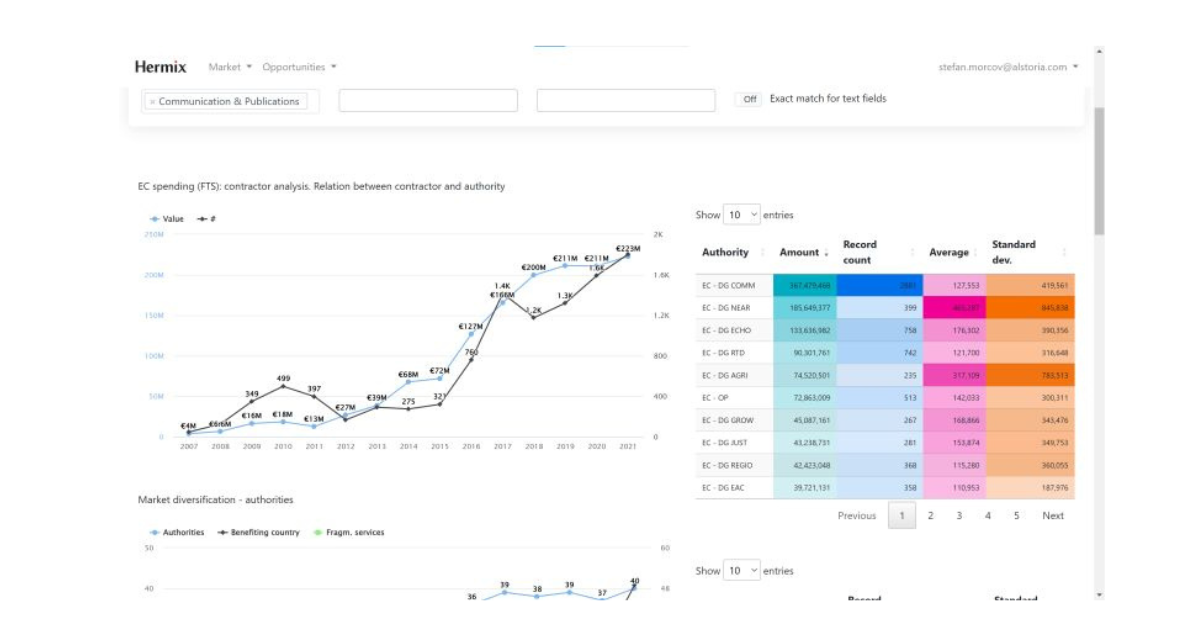Hide Benefiting country series in legend
The height and width of the screenshot is (628, 1200).
point(258,533)
